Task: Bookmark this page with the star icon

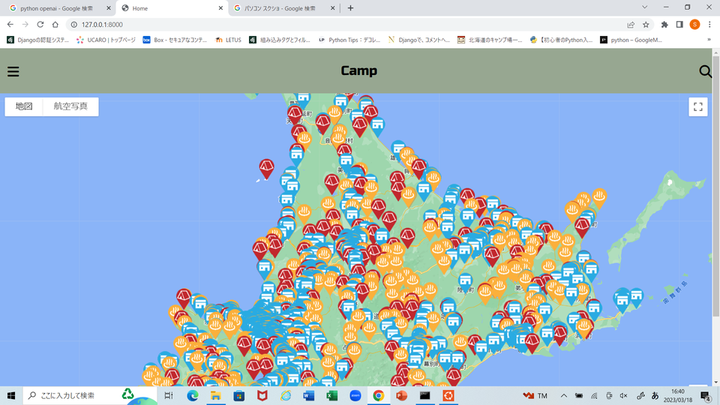Action: [x=646, y=24]
